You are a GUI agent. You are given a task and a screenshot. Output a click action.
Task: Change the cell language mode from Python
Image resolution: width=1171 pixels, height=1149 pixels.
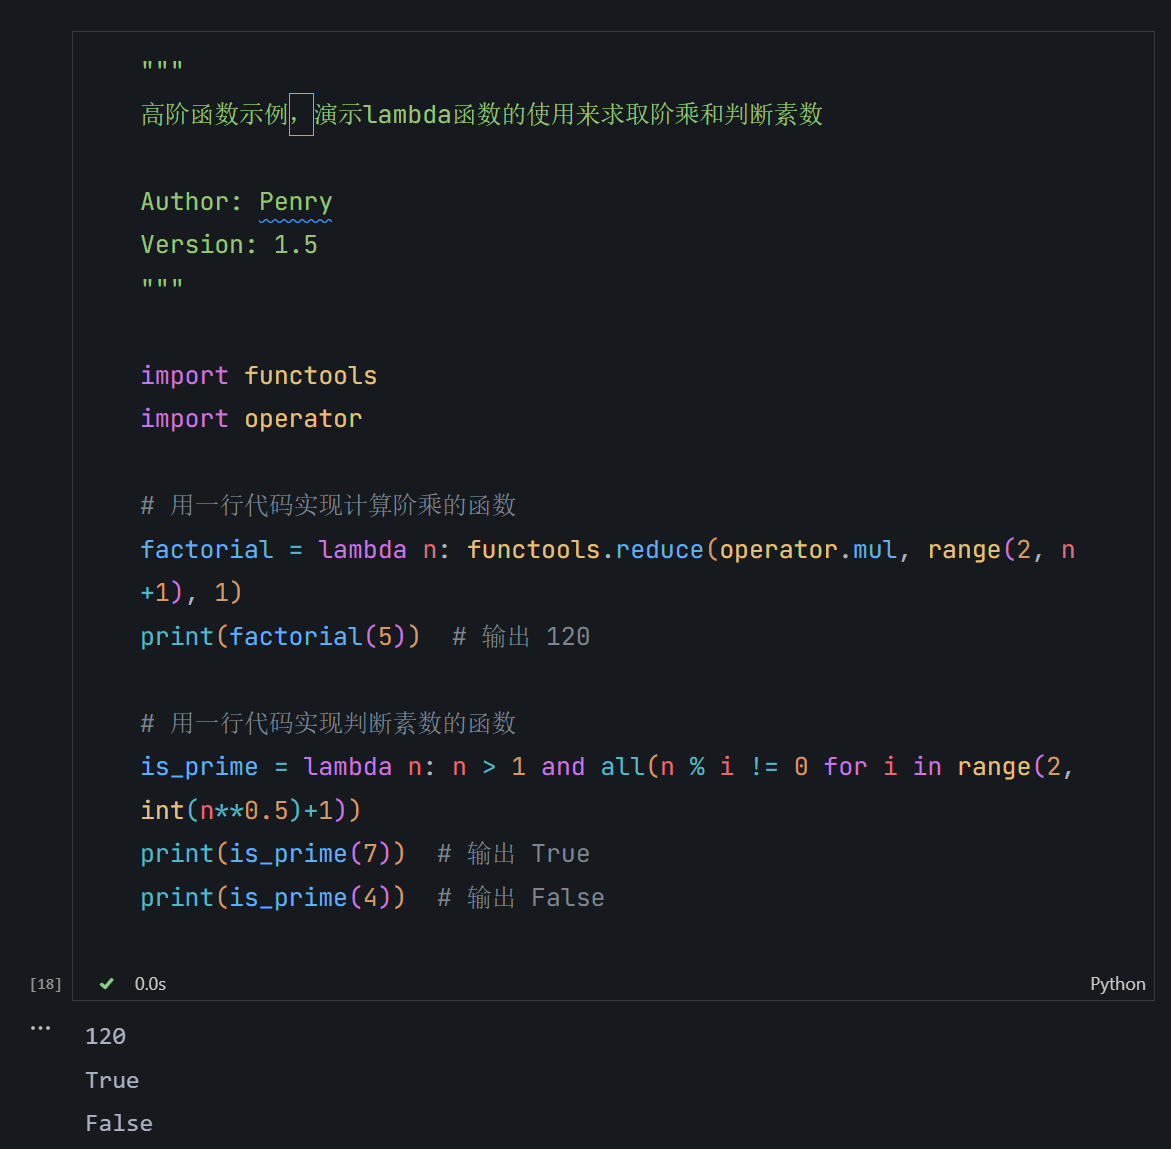(1117, 984)
